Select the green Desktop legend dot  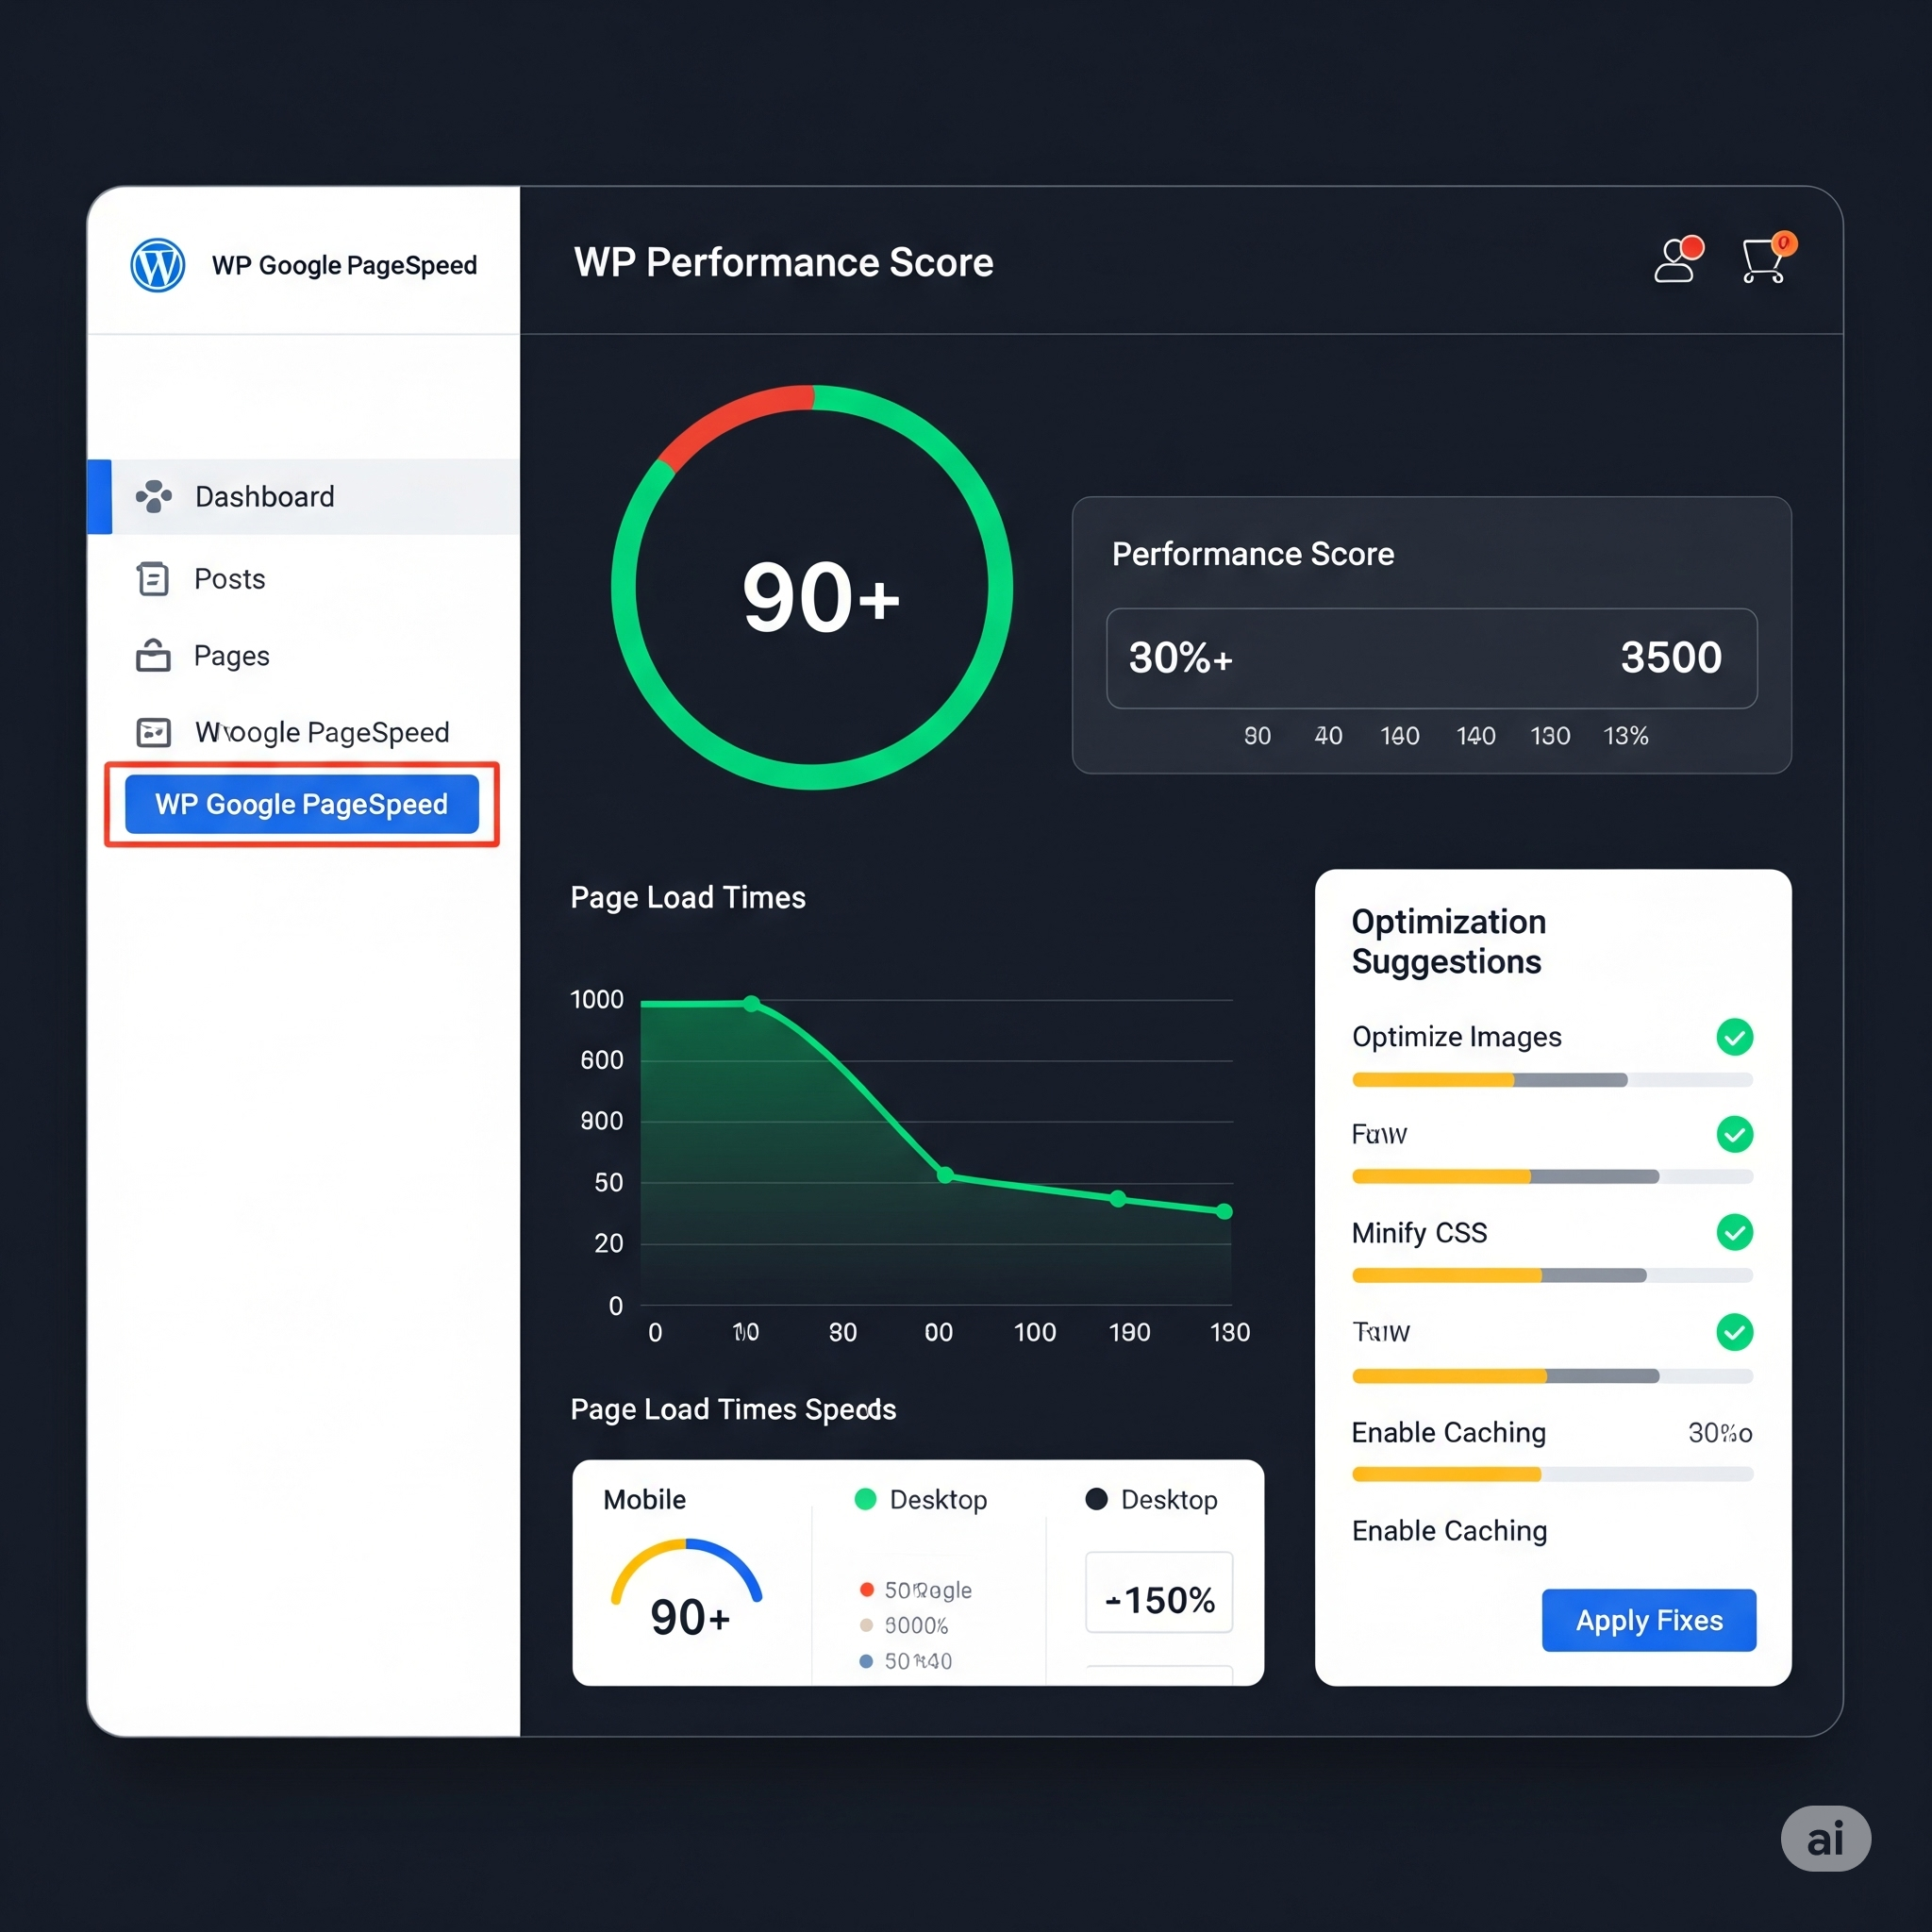coord(866,1498)
